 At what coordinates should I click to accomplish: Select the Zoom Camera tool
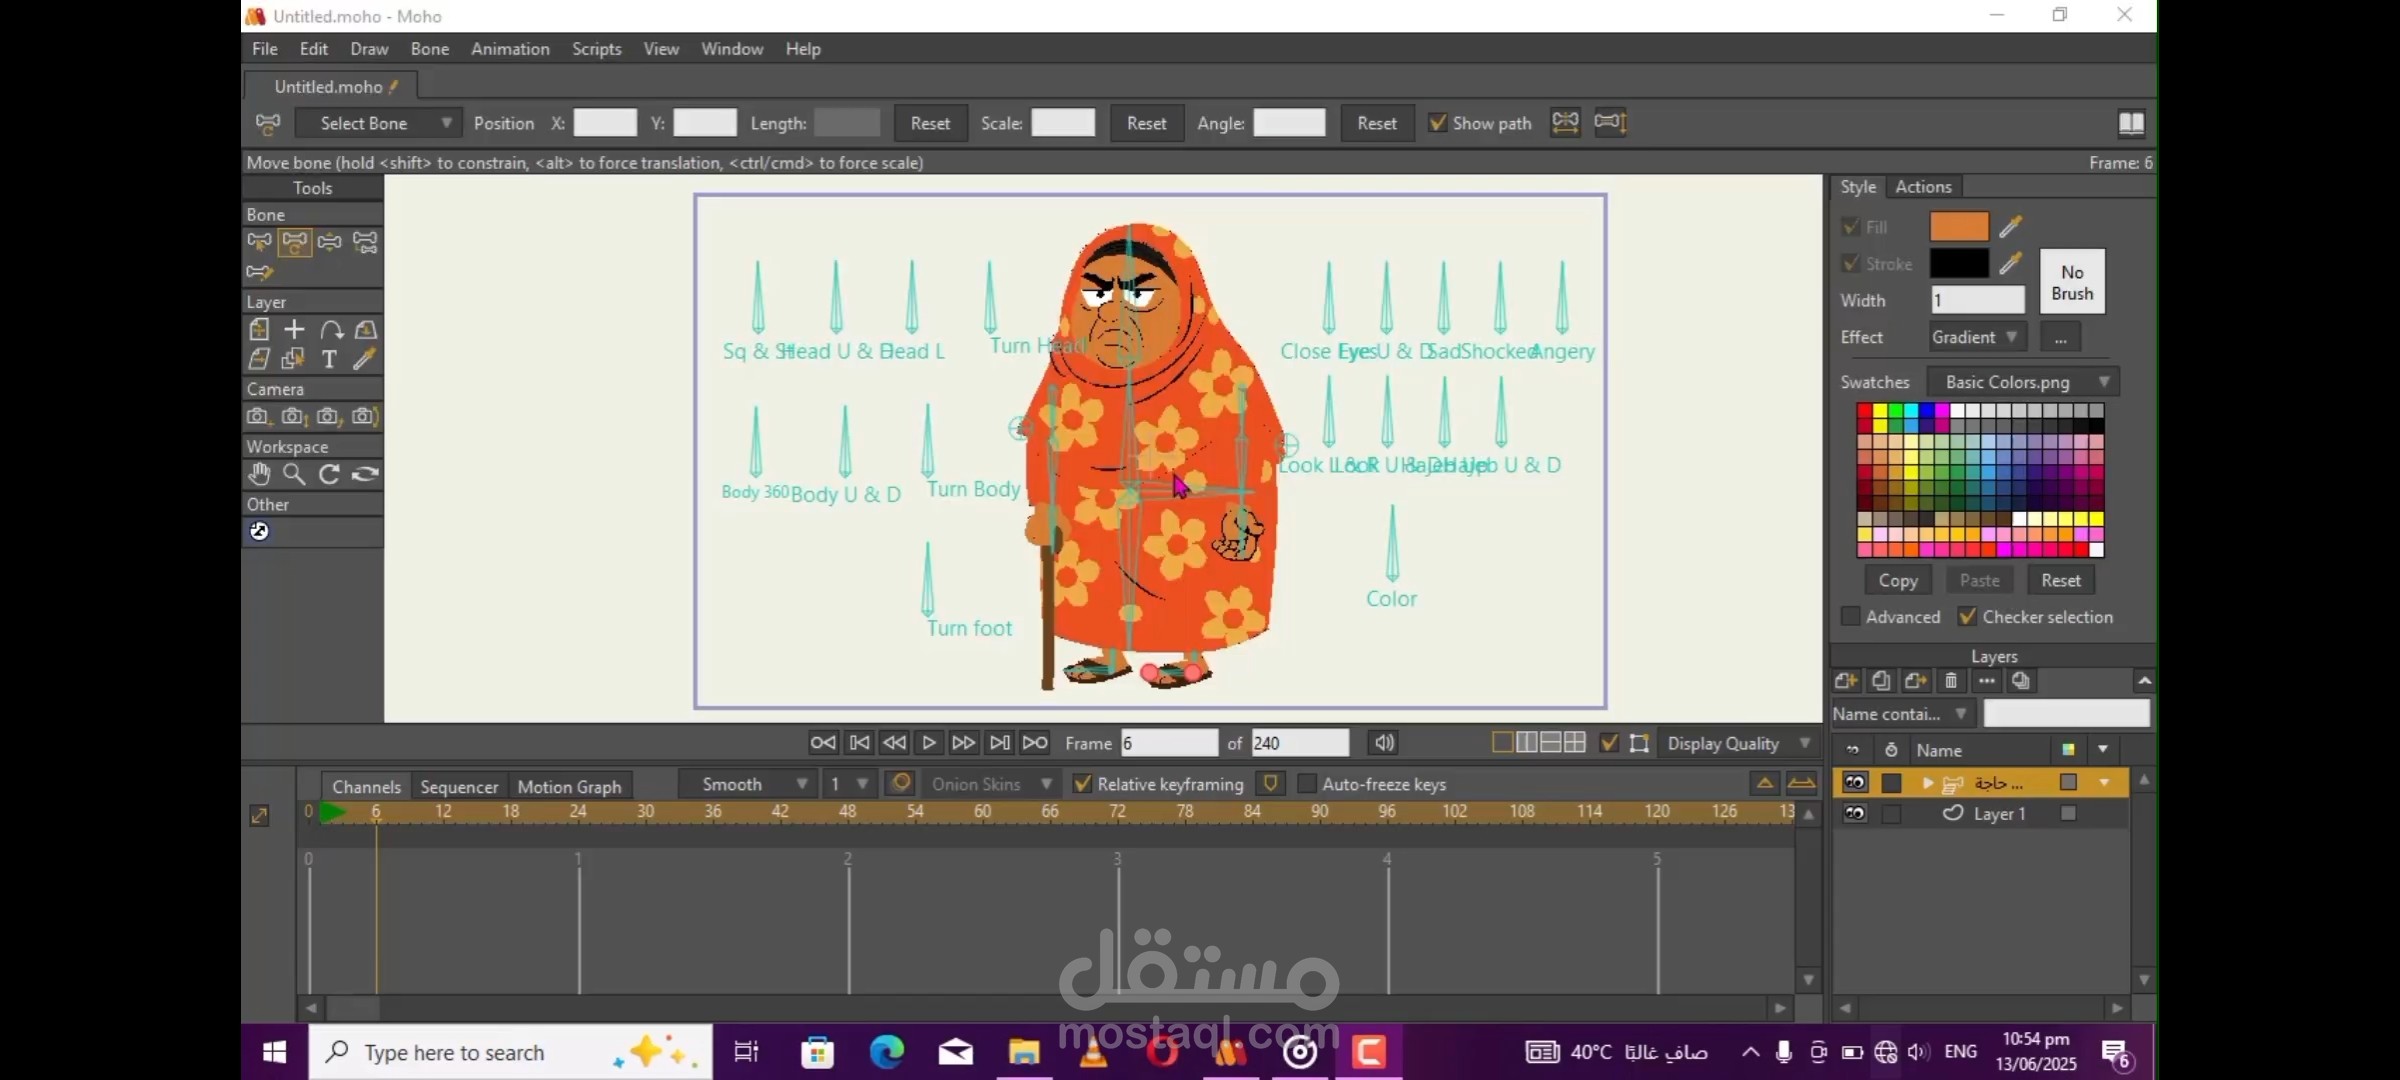click(x=294, y=416)
